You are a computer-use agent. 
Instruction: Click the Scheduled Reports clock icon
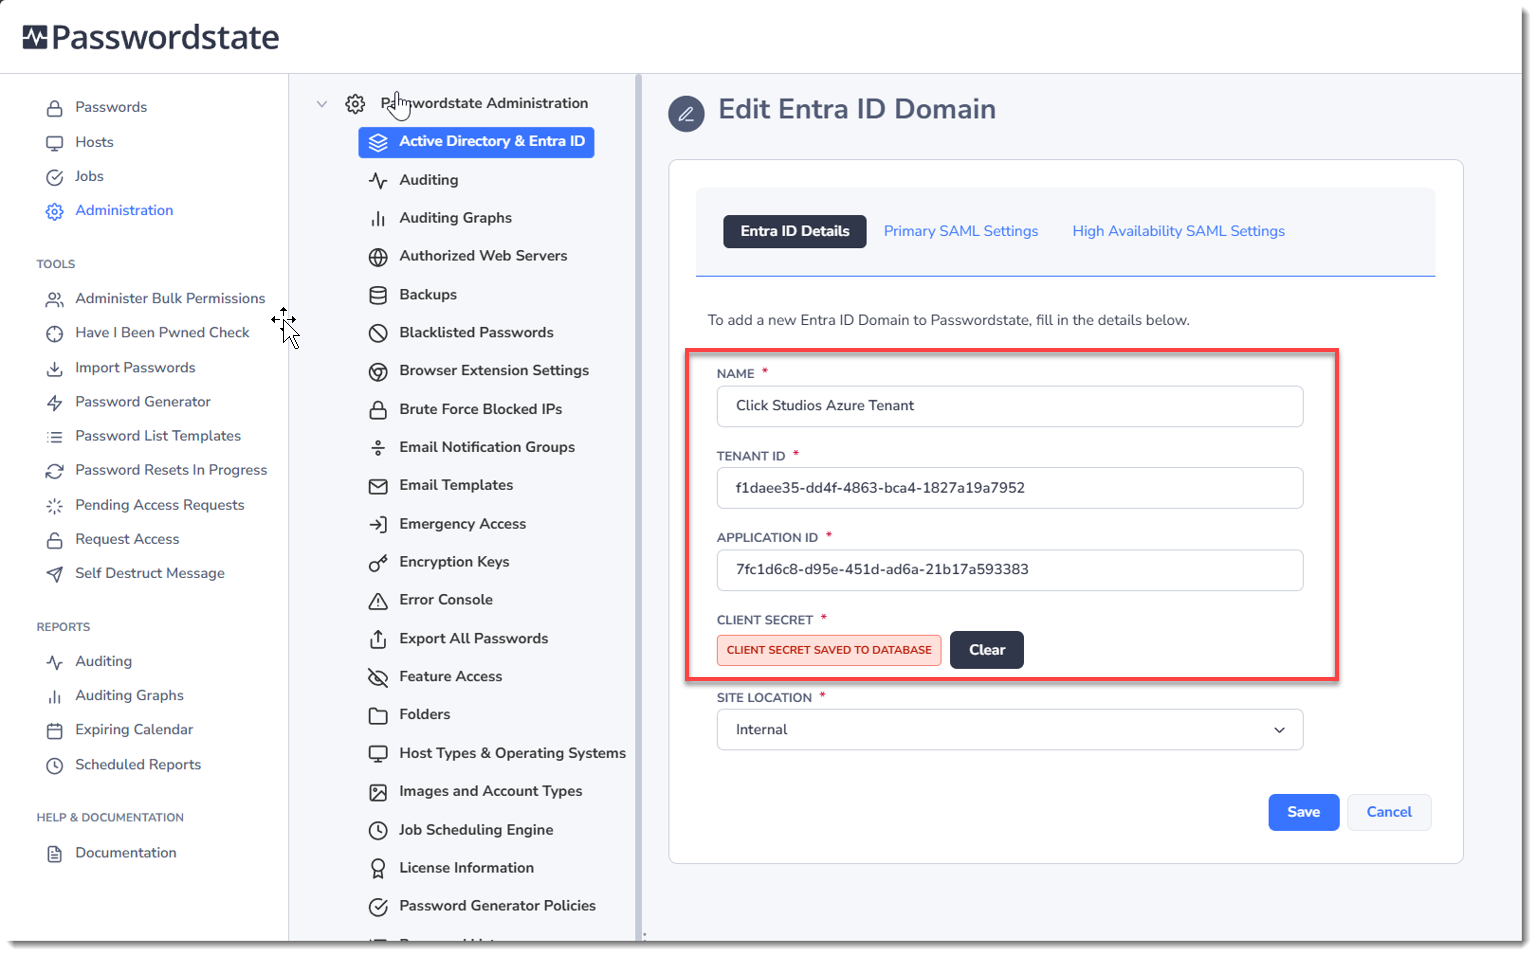(55, 765)
